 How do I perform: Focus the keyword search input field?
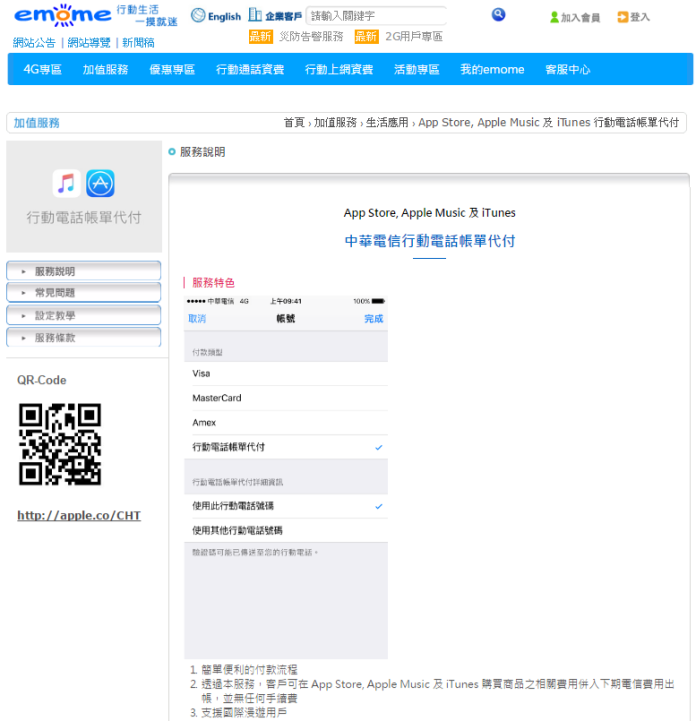[376, 16]
